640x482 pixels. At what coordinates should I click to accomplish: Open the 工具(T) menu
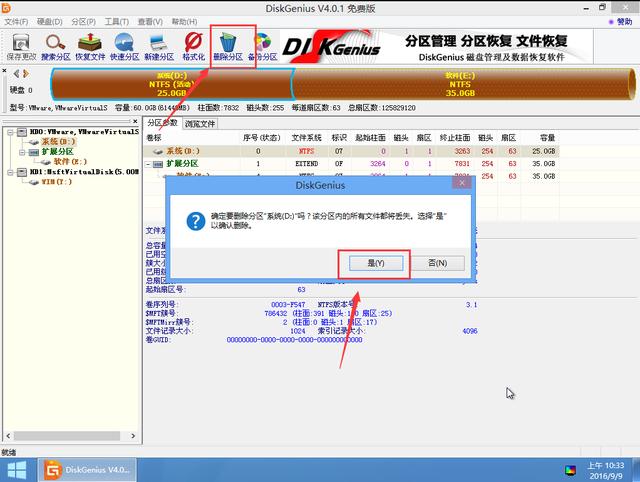pos(117,22)
